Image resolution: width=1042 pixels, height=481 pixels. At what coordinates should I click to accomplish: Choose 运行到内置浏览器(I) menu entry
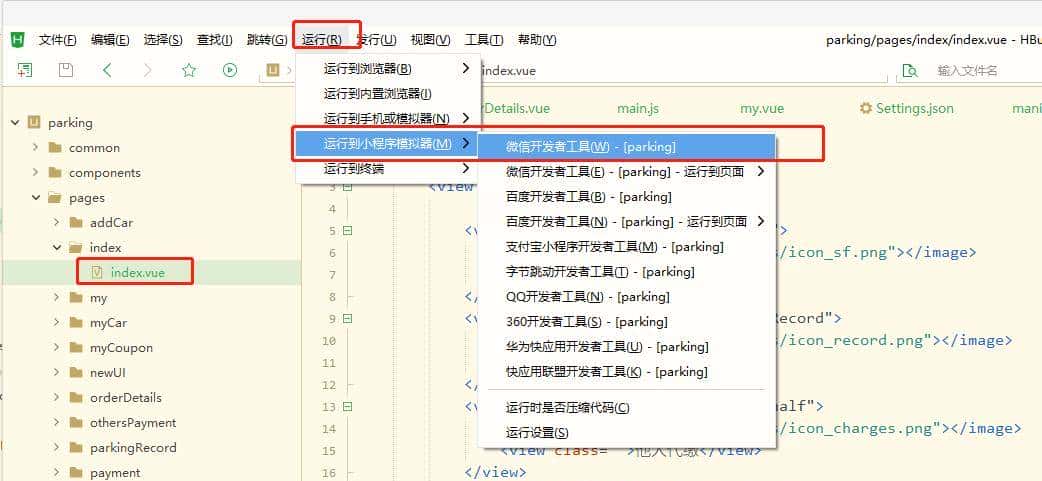tap(388, 94)
